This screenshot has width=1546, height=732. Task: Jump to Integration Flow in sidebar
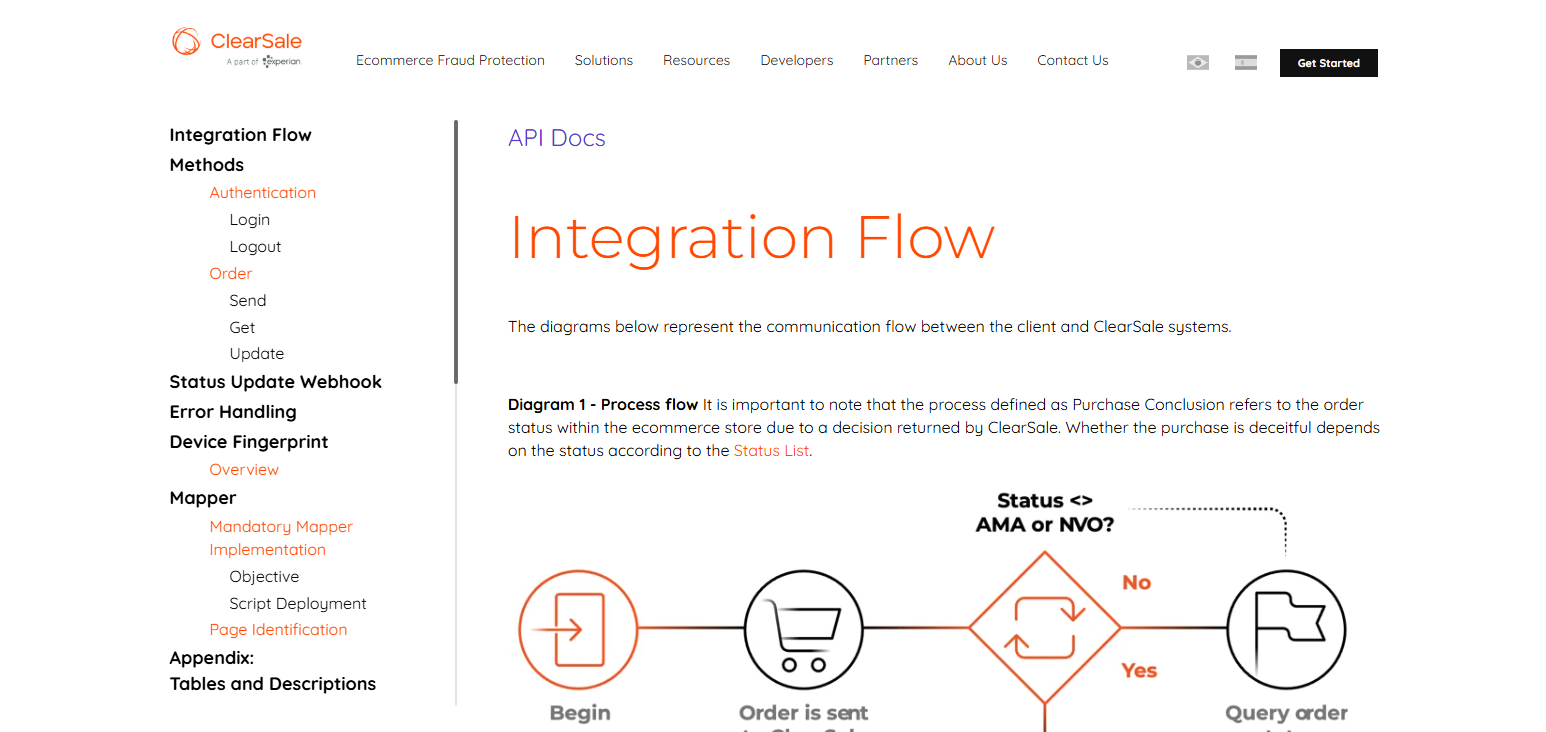pos(240,135)
